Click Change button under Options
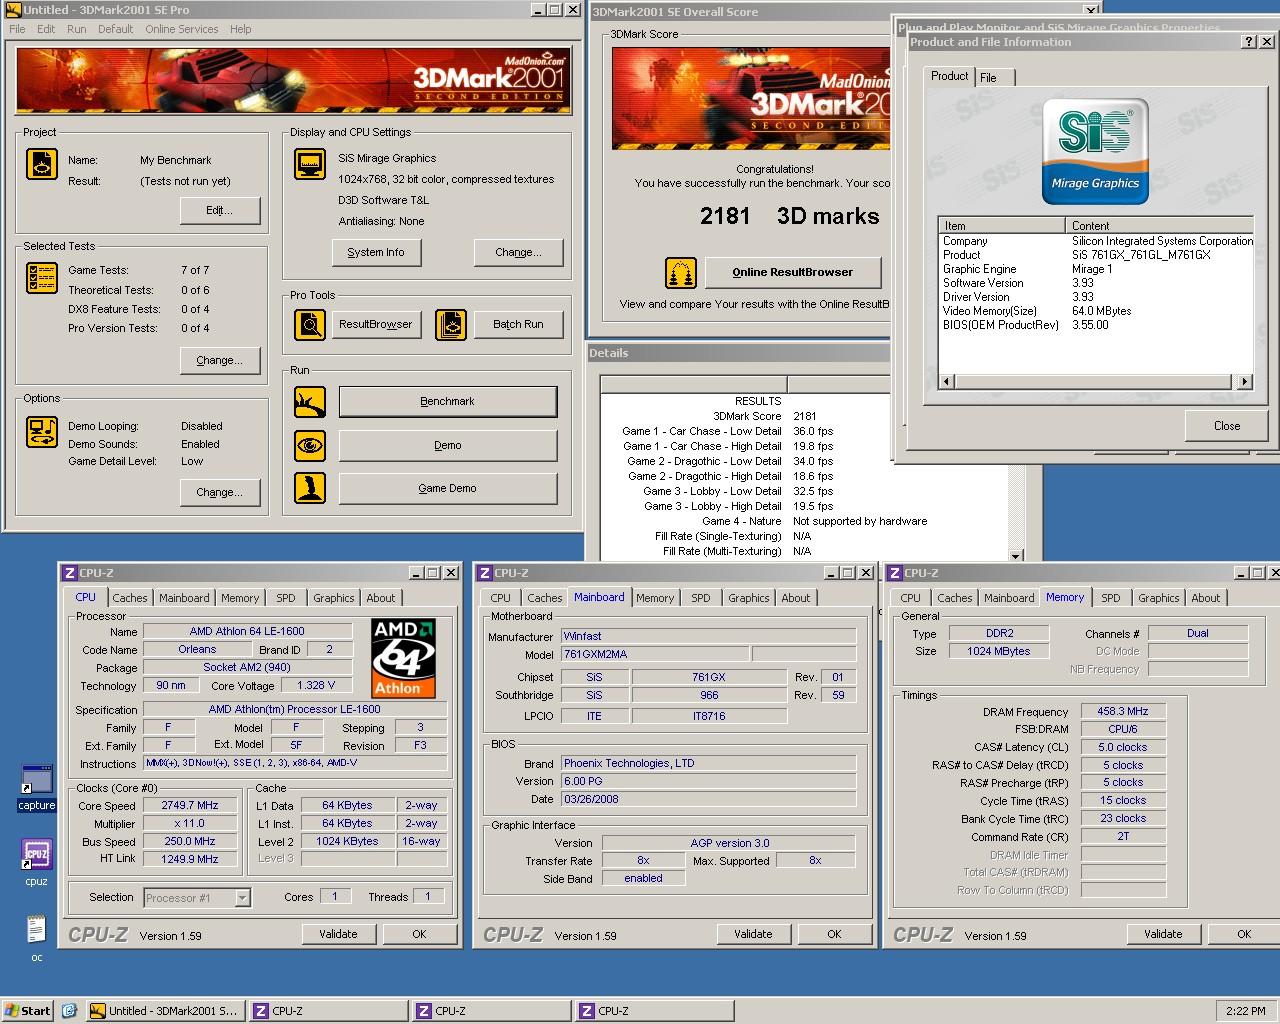 click(x=220, y=492)
